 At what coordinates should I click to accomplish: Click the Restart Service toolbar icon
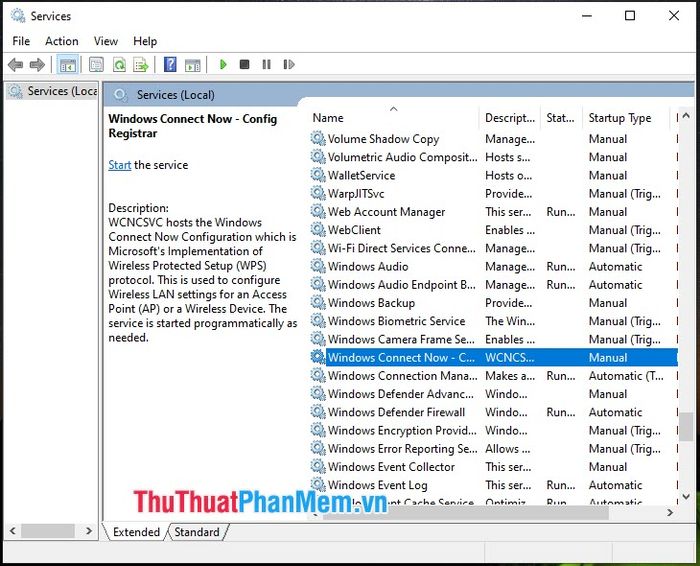(289, 65)
